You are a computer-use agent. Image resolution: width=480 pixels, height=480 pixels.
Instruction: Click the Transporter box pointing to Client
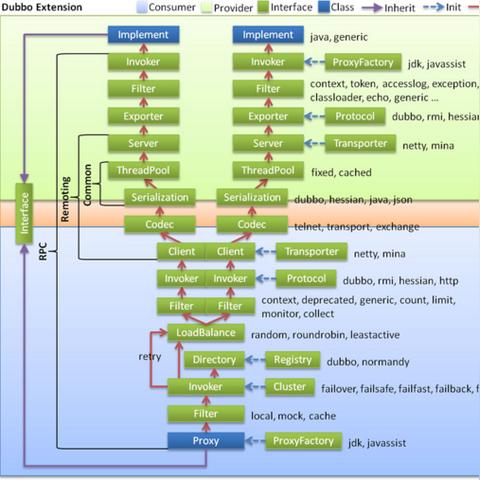coord(312,252)
